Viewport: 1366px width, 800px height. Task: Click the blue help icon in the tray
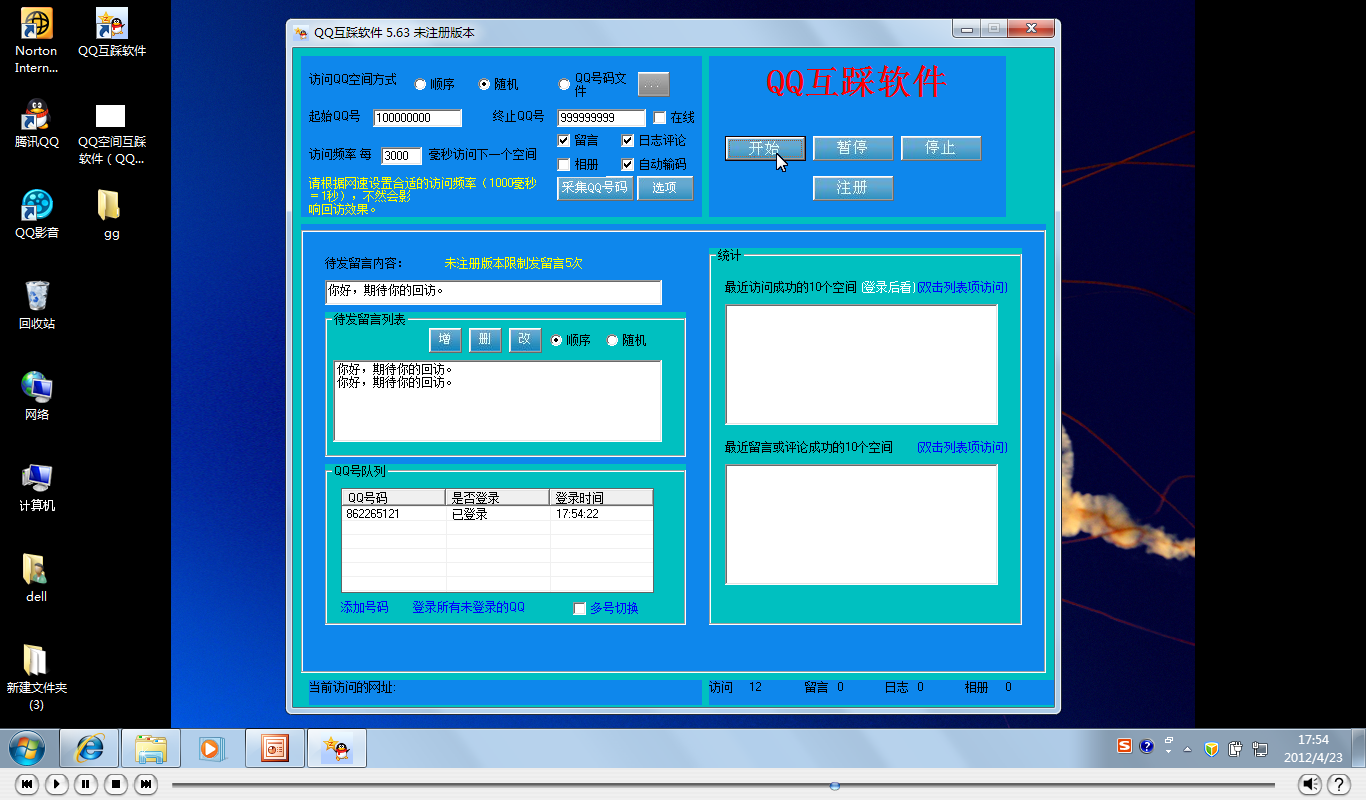[x=1146, y=747]
